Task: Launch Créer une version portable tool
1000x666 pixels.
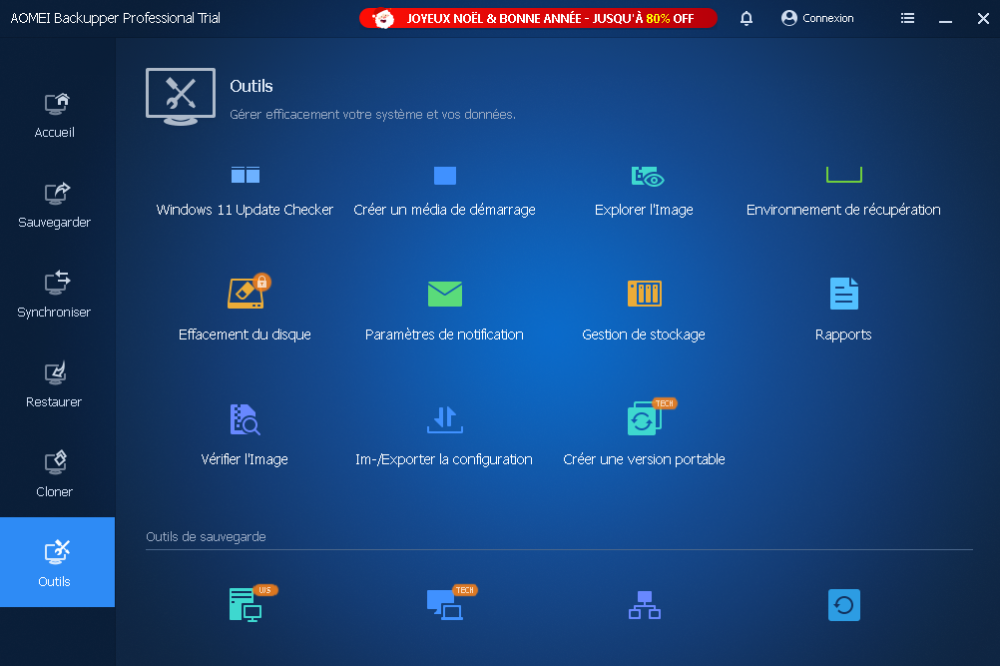Action: click(644, 419)
